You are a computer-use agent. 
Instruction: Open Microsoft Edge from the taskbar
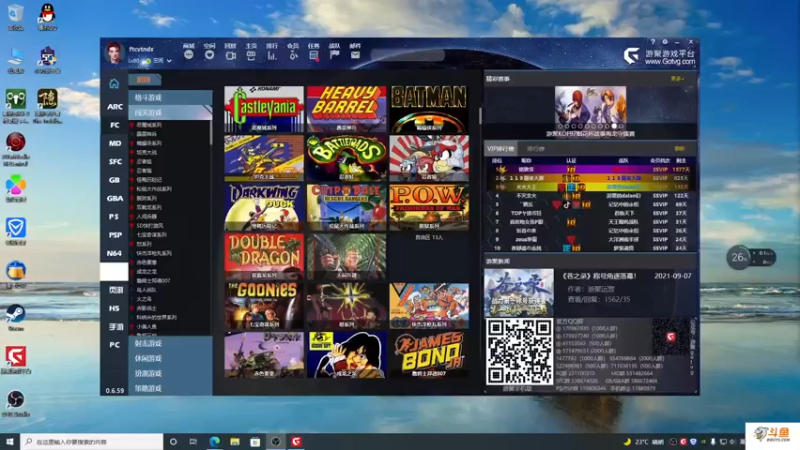[214, 442]
